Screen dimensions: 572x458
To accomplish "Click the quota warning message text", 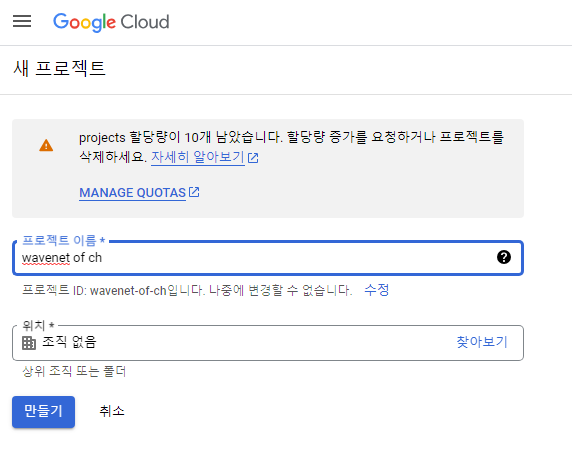I will click(291, 147).
